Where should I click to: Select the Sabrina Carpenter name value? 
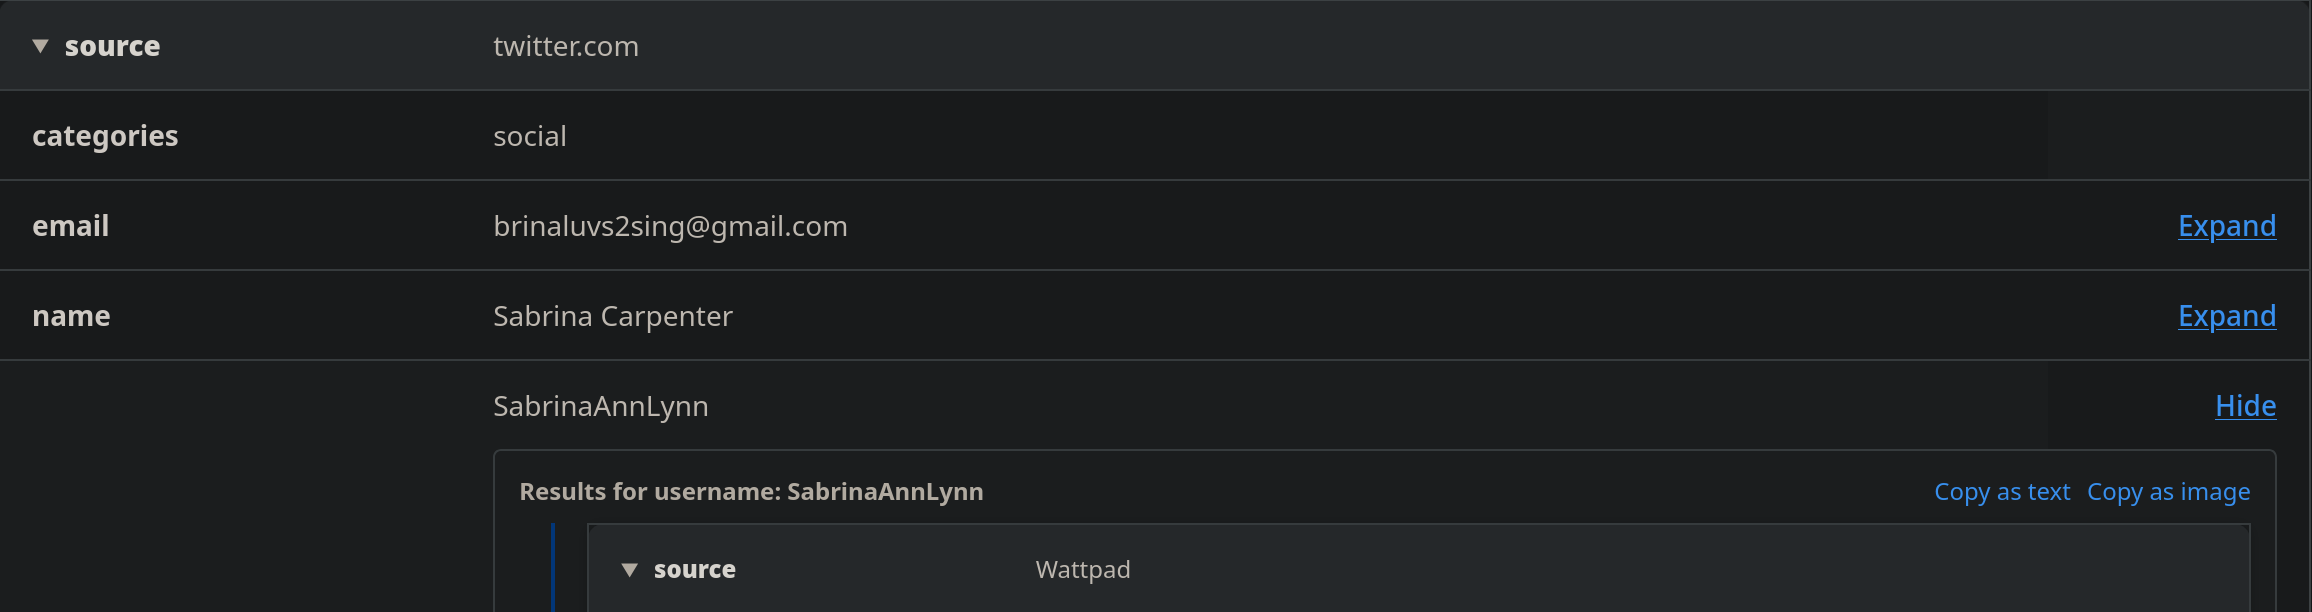click(612, 316)
